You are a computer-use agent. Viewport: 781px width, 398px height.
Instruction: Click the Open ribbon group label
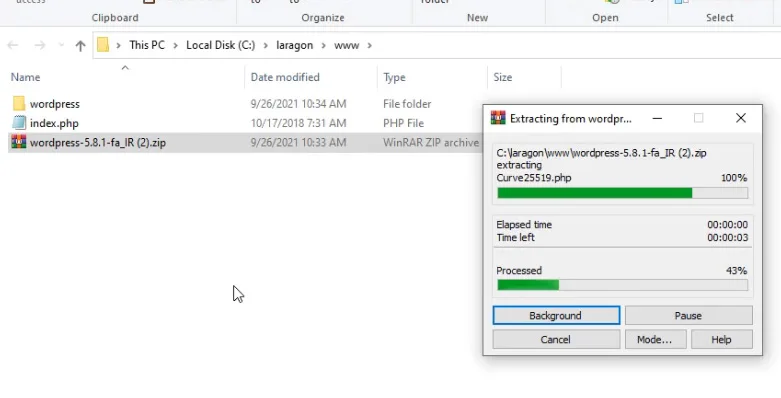point(605,17)
